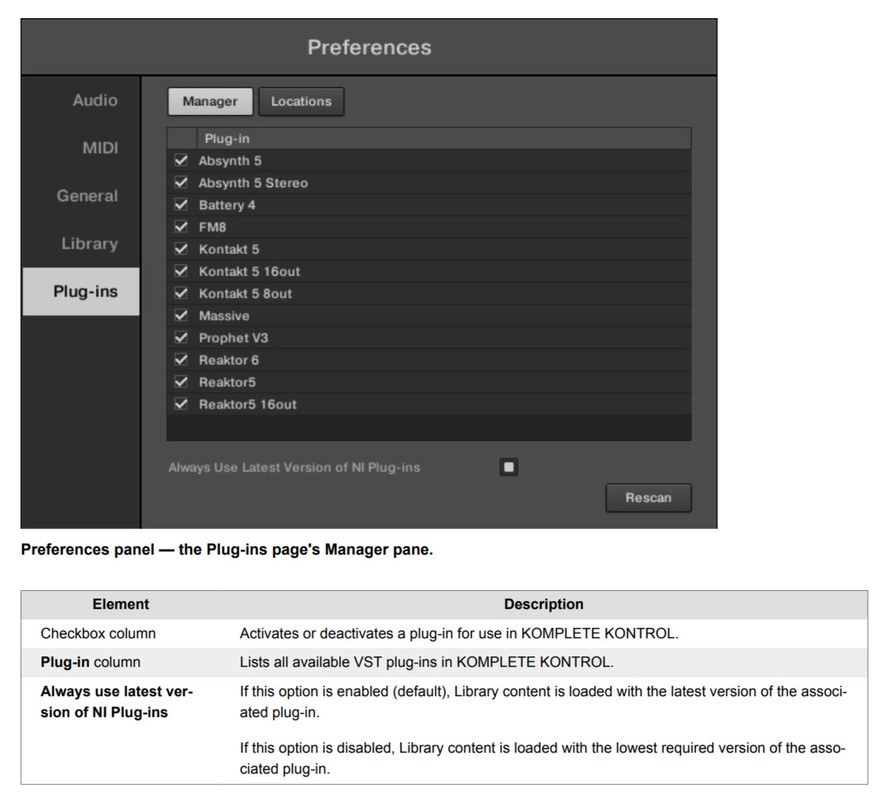Viewport: 886px width, 800px height.
Task: Open the Audio preferences page
Action: tap(95, 100)
